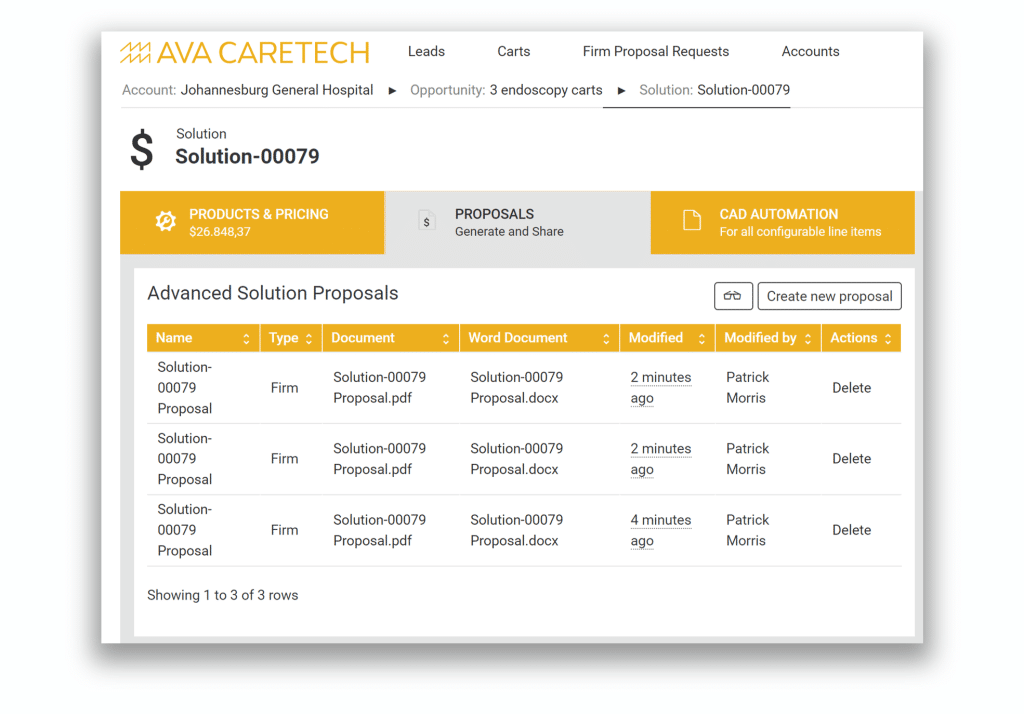Click the Name column header

coord(203,338)
